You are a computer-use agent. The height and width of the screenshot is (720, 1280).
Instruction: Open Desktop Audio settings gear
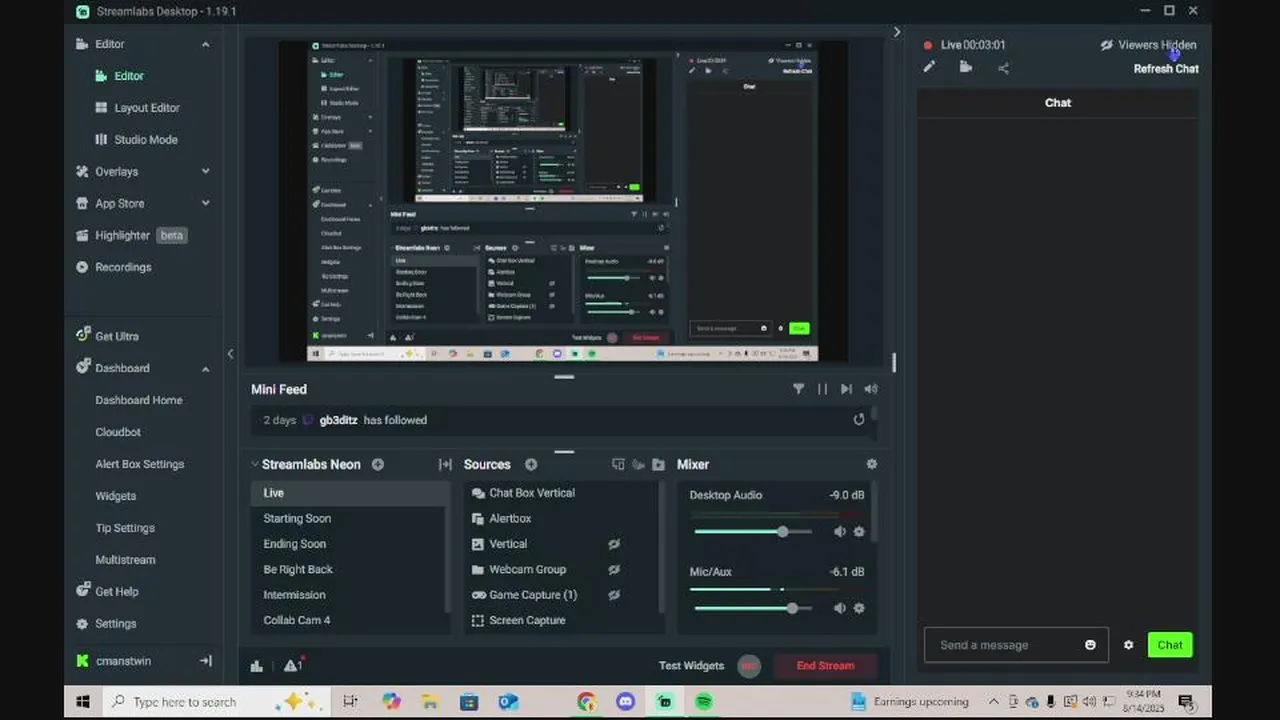point(859,532)
